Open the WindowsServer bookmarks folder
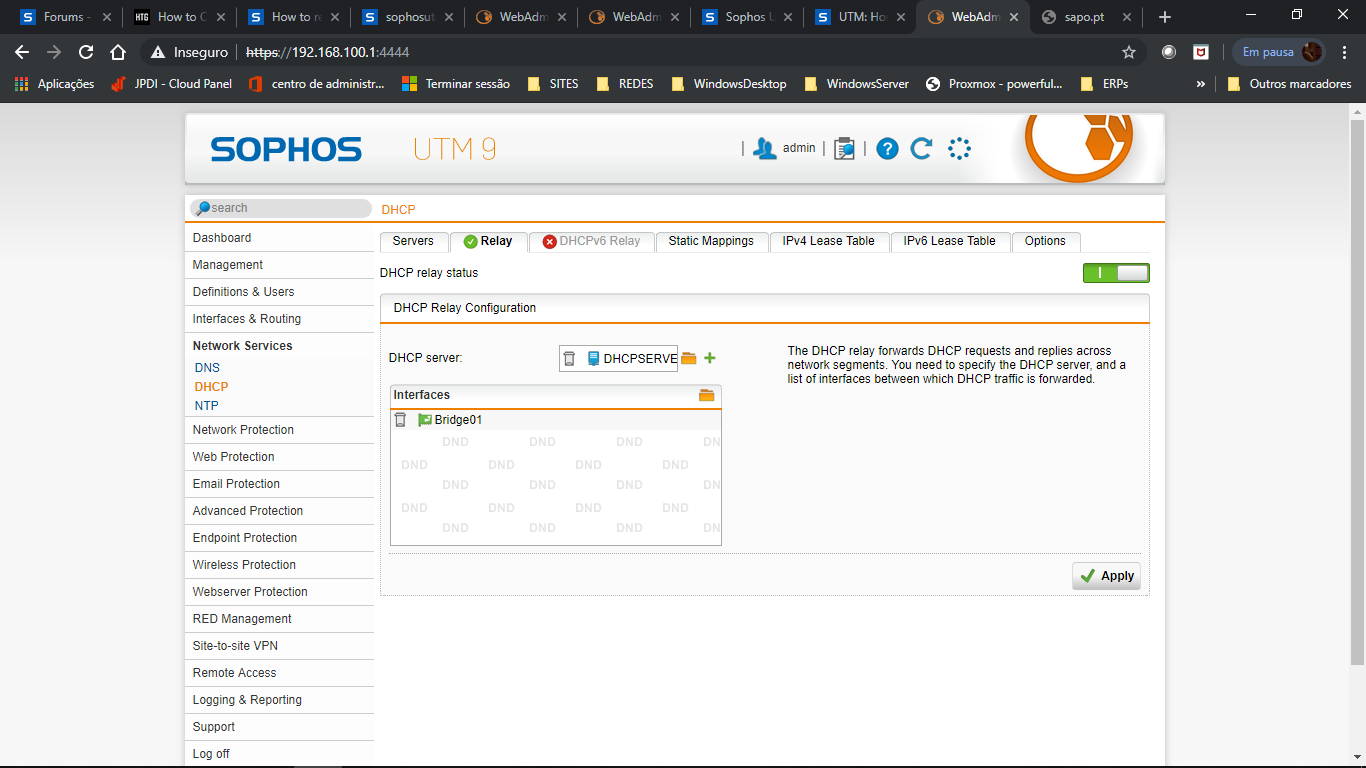 pos(857,84)
